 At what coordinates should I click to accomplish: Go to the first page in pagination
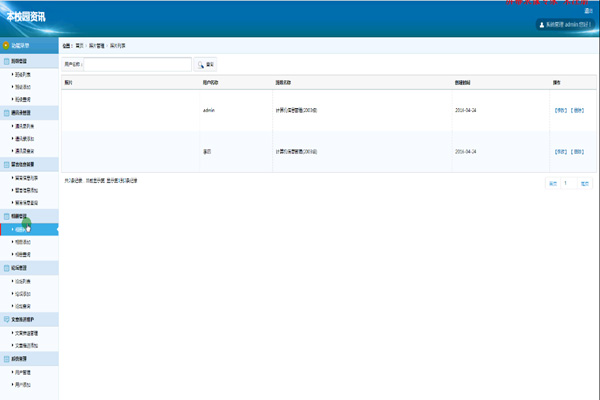[552, 183]
